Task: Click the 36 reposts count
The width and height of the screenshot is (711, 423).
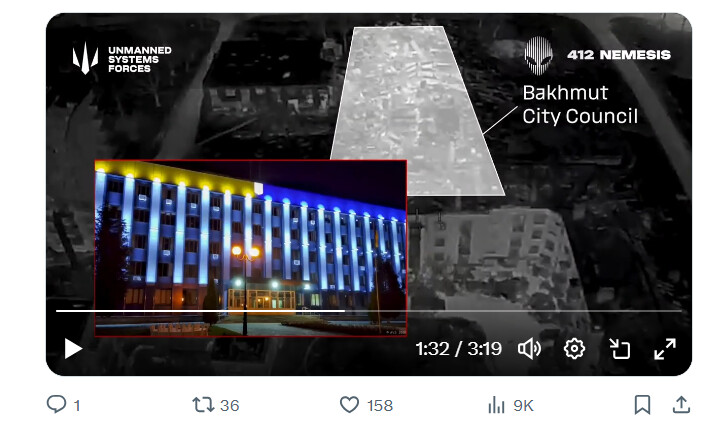Action: (x=229, y=405)
